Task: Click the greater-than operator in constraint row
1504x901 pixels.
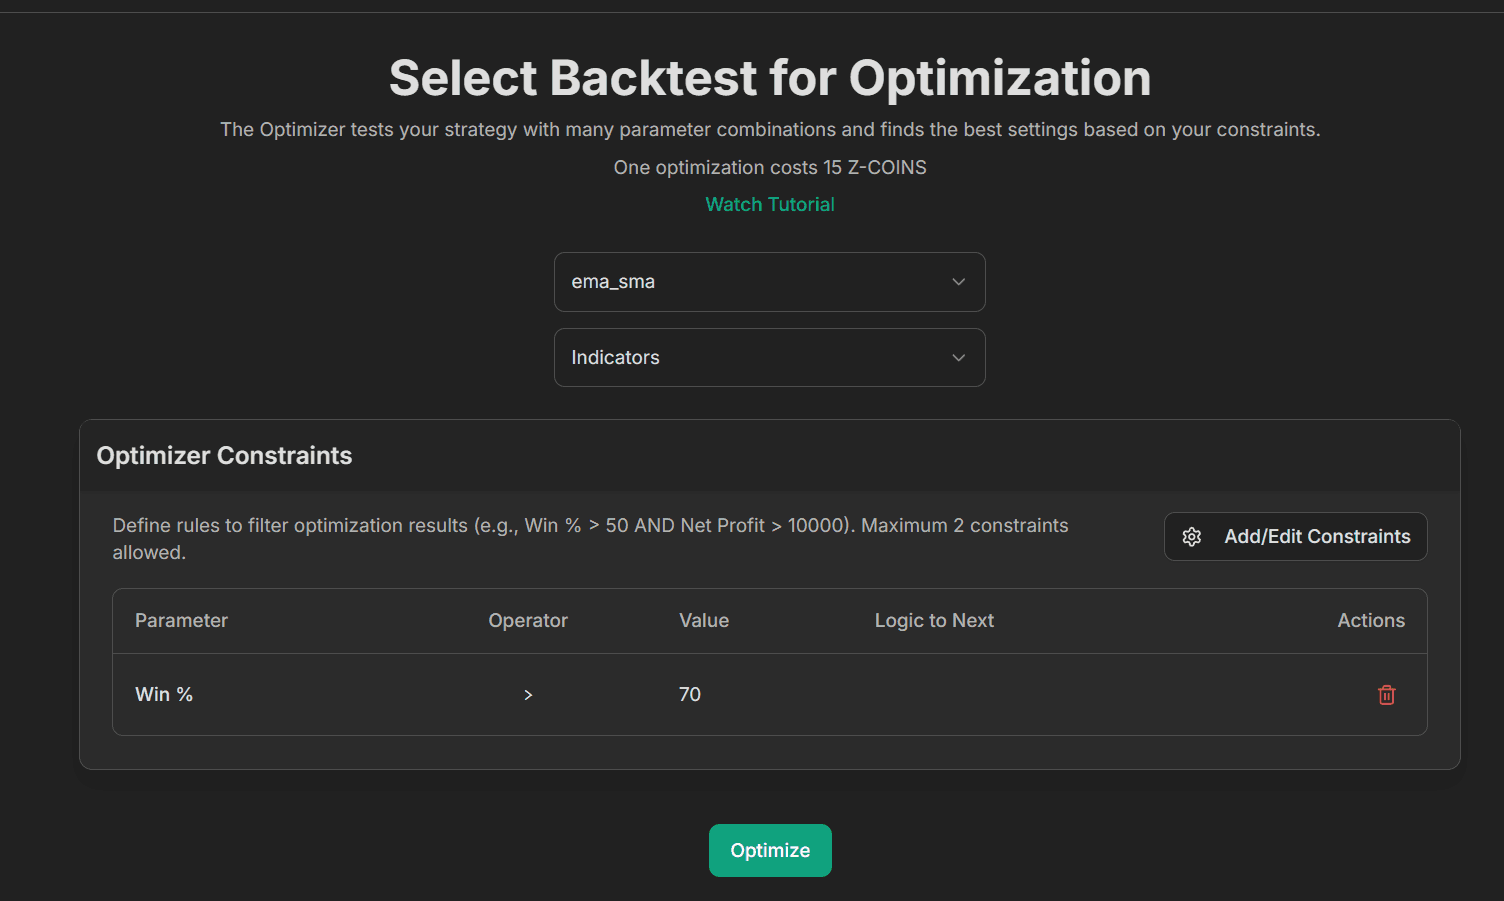Action: [x=528, y=695]
